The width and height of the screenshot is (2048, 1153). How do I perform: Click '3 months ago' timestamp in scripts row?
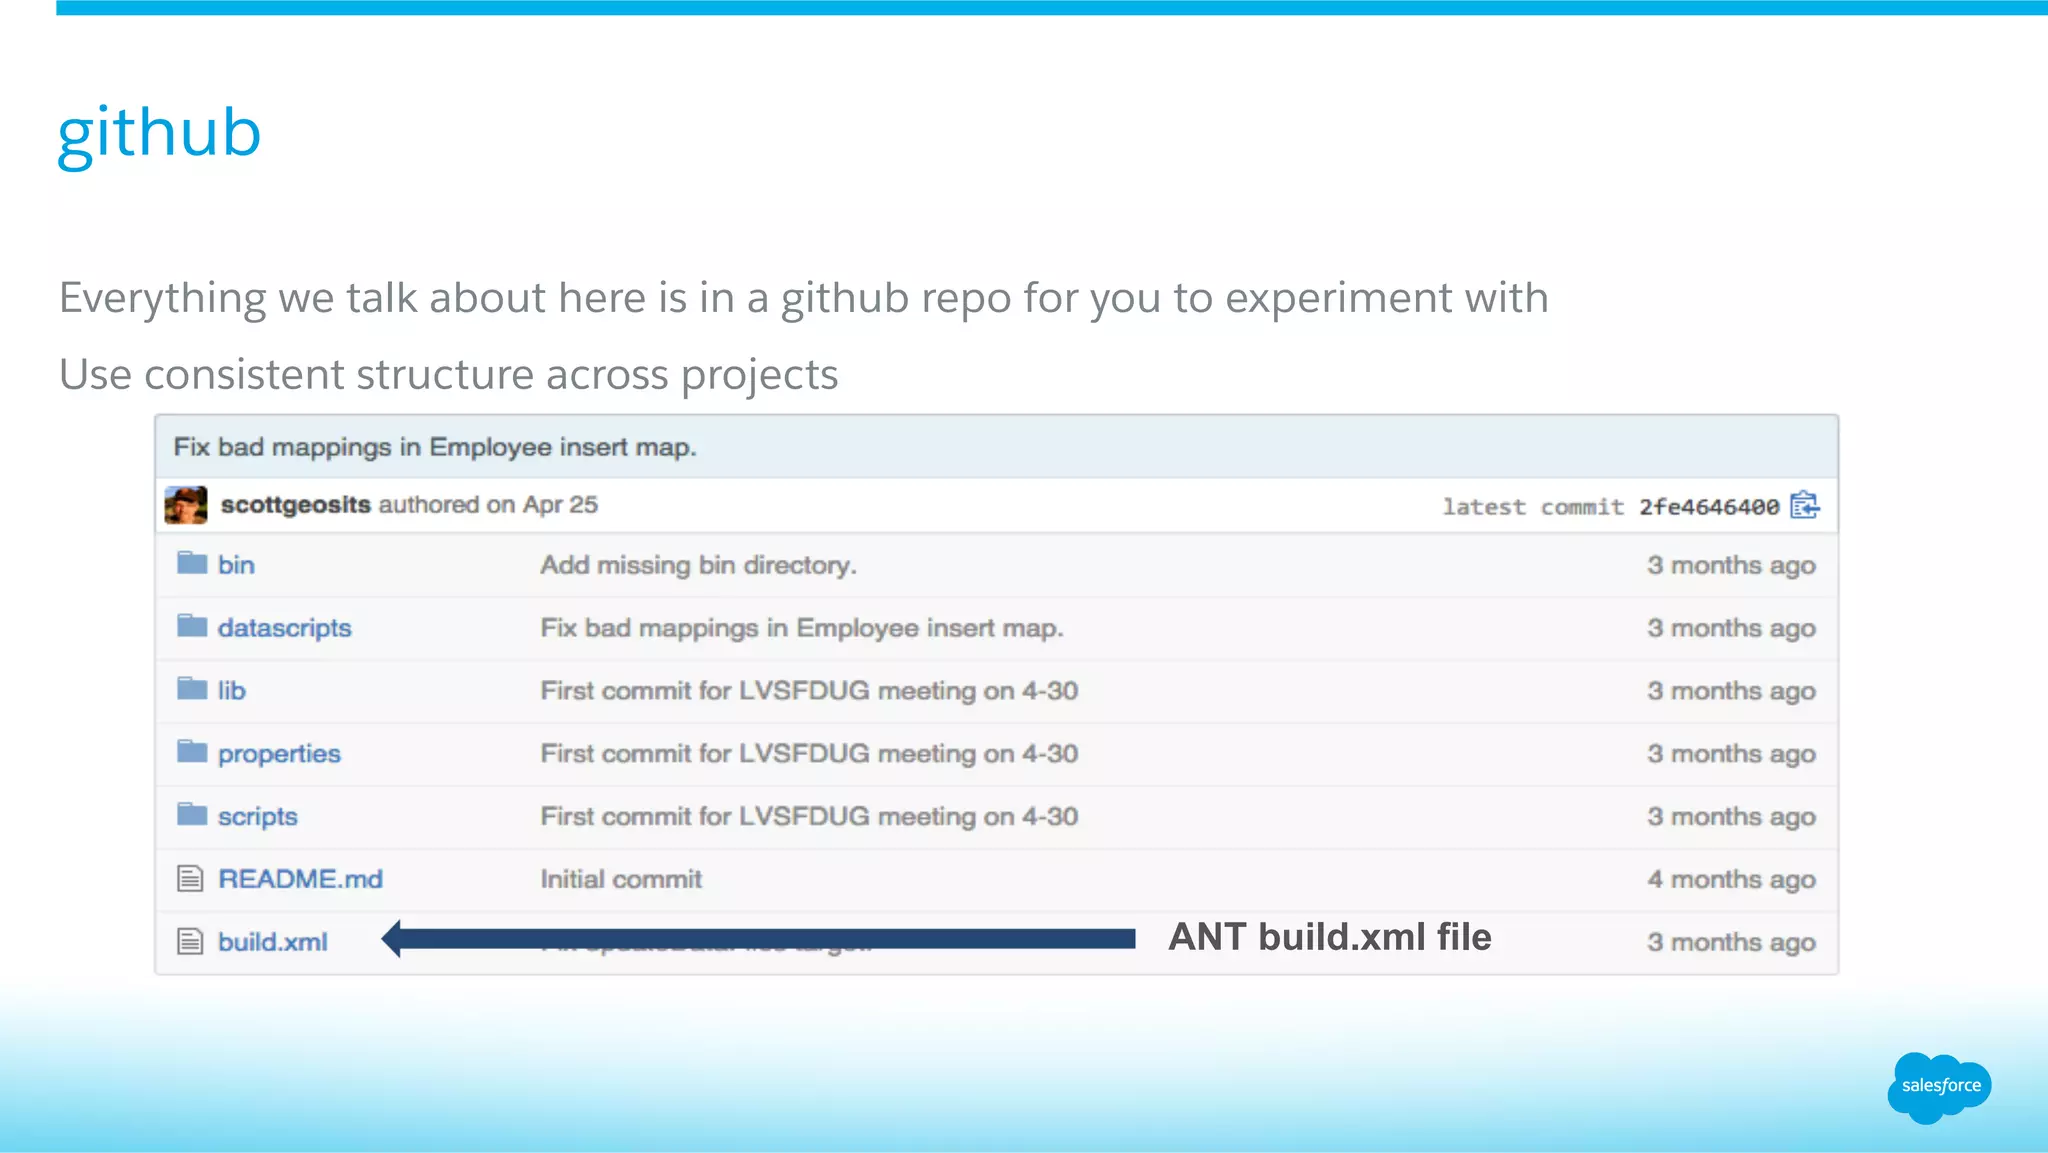point(1732,818)
